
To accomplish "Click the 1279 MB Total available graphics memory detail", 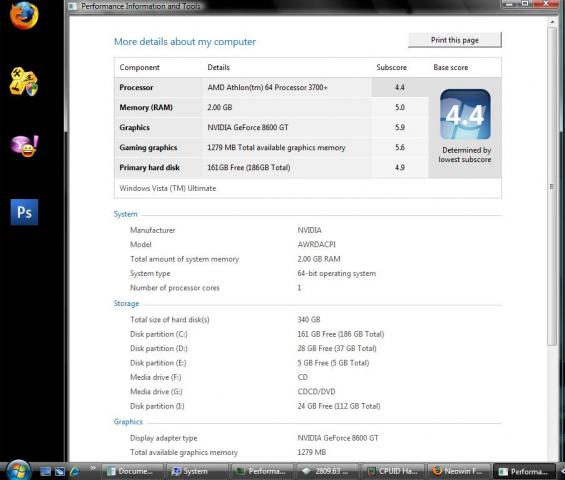I will click(x=276, y=147).
